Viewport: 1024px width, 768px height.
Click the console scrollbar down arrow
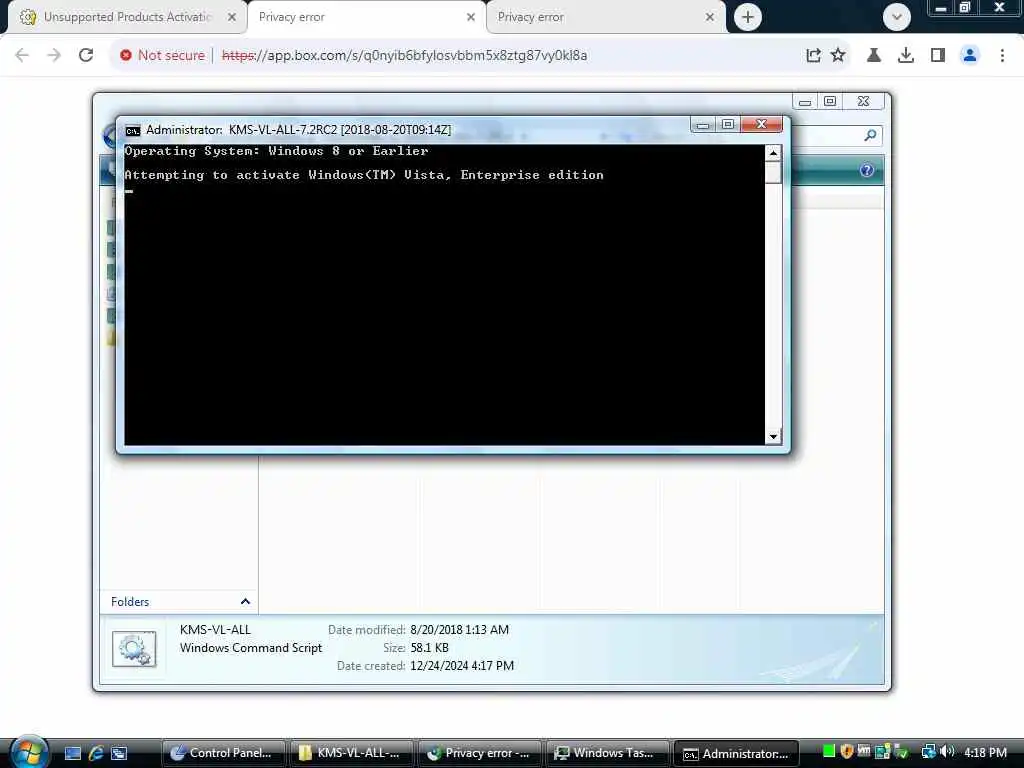tap(773, 437)
